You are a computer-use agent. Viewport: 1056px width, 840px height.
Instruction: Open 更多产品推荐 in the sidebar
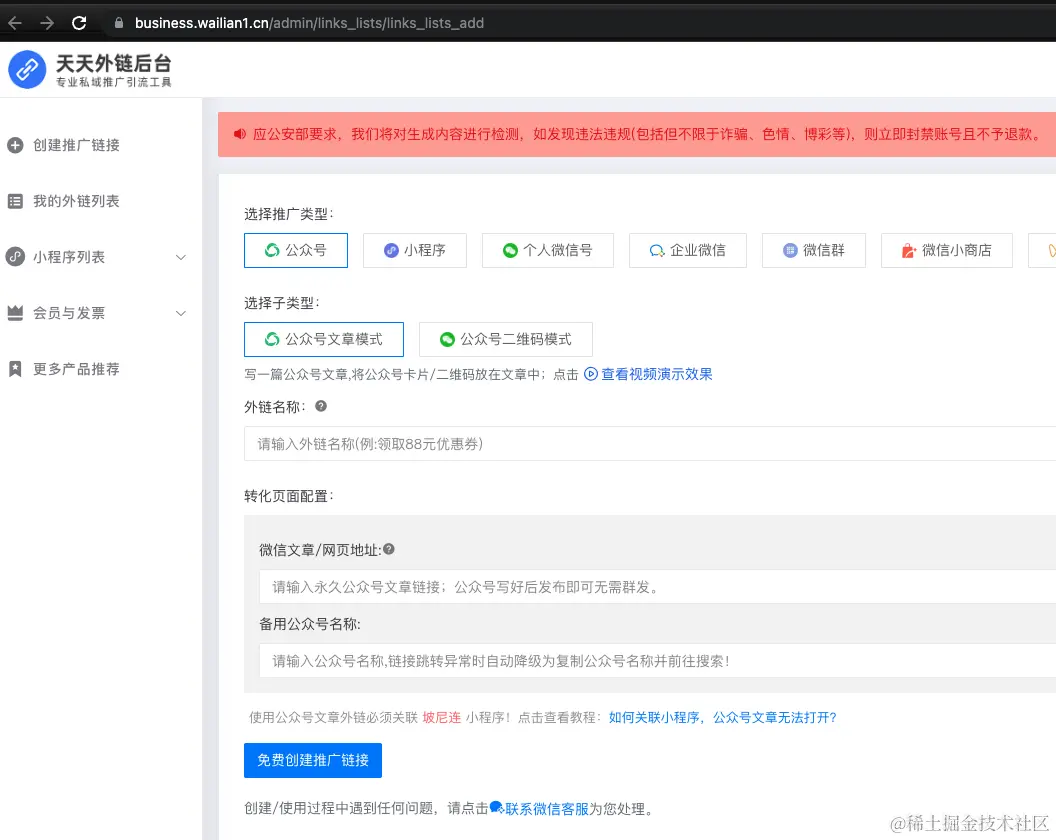[x=76, y=368]
